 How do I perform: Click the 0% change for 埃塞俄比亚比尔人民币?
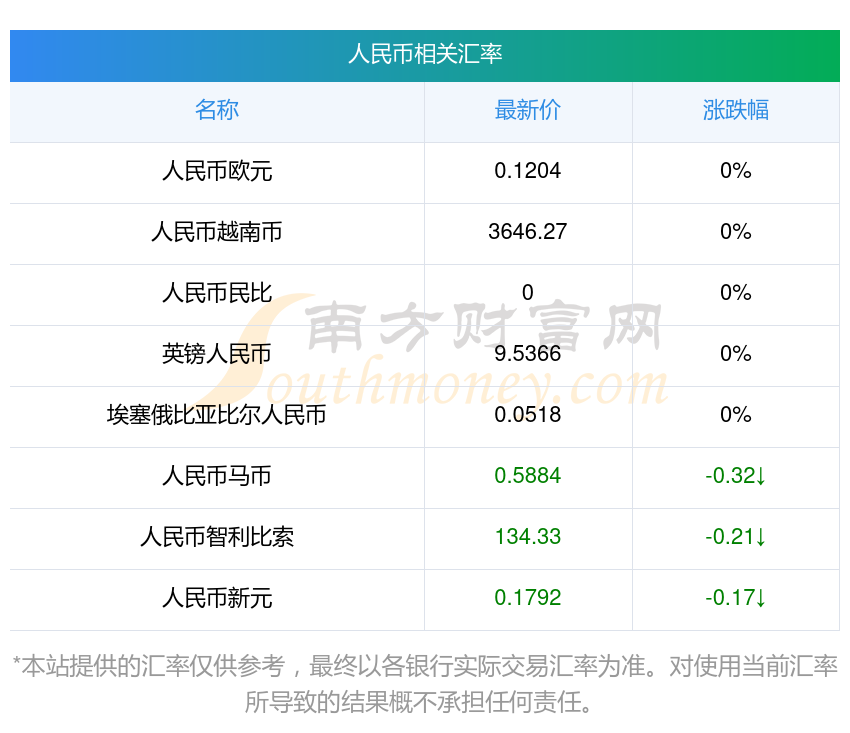pos(736,415)
